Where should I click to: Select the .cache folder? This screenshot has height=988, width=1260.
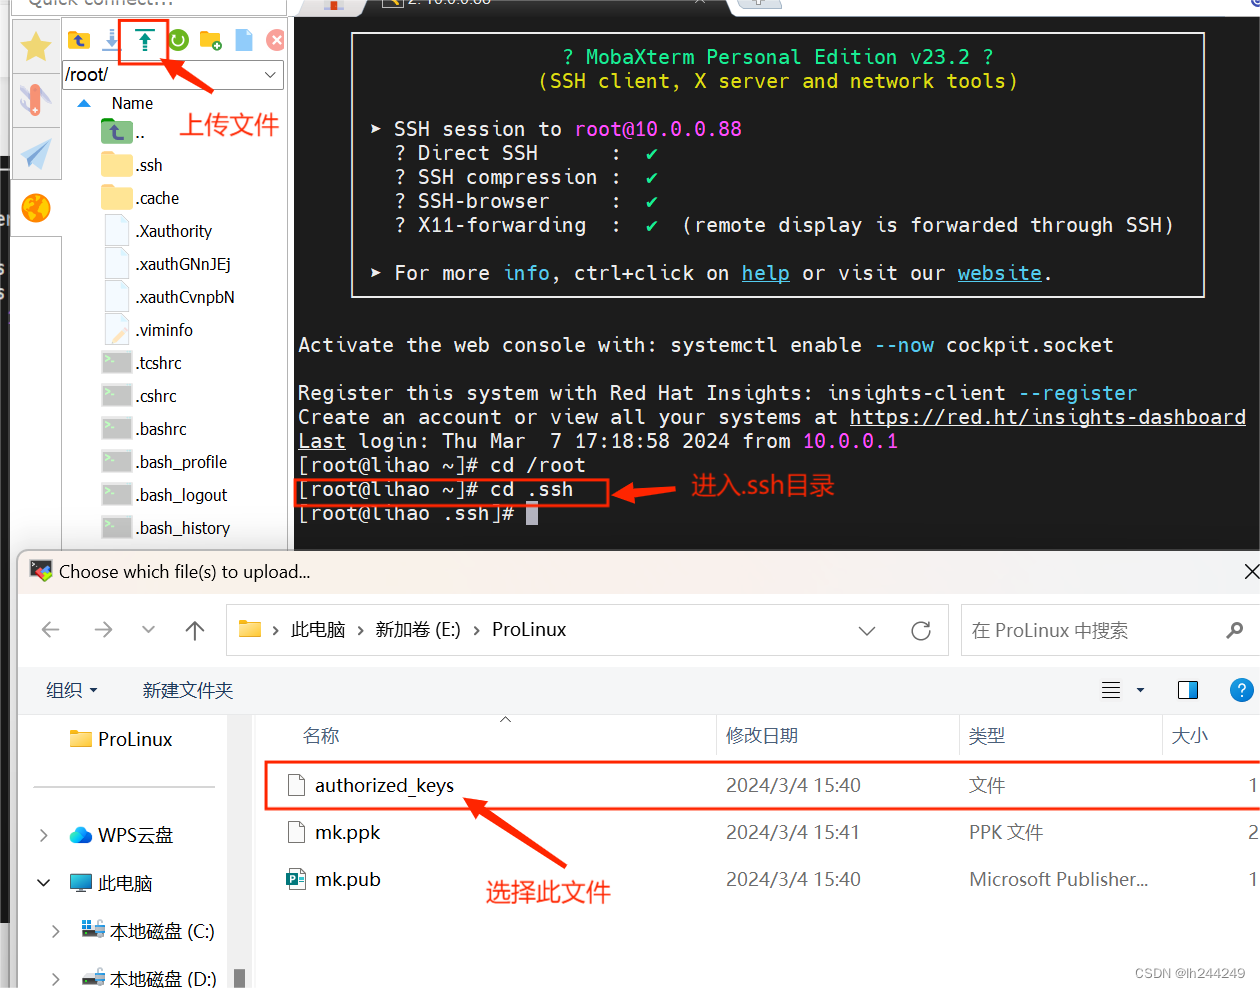tap(140, 198)
